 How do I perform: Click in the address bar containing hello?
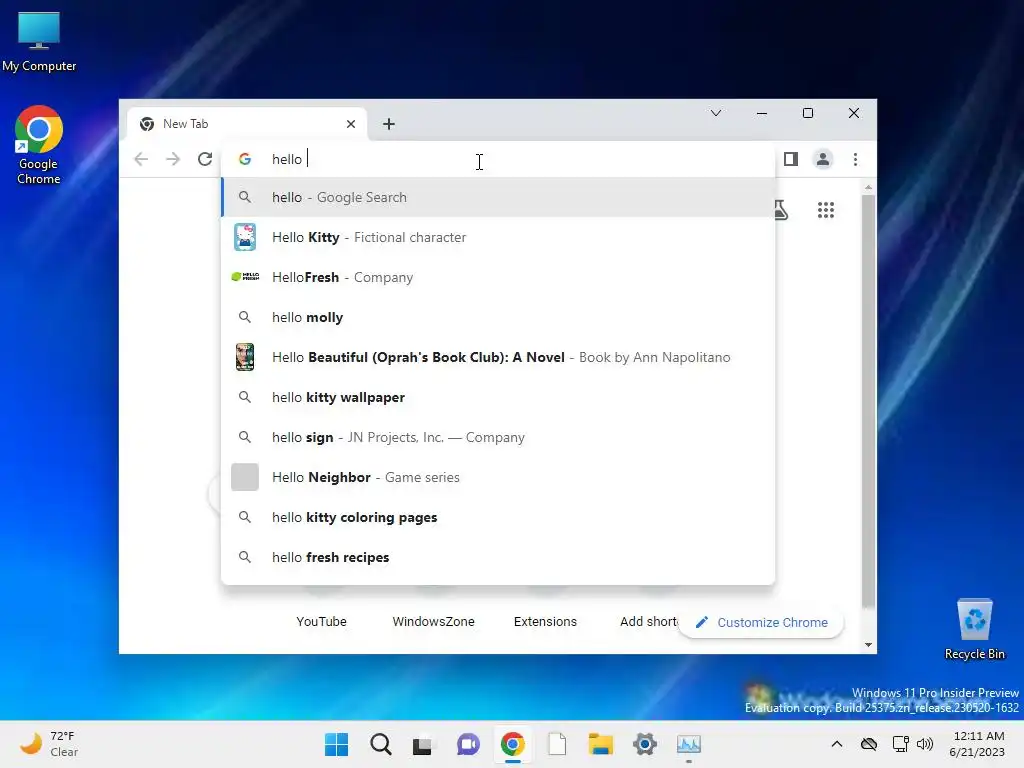pyautogui.click(x=496, y=159)
